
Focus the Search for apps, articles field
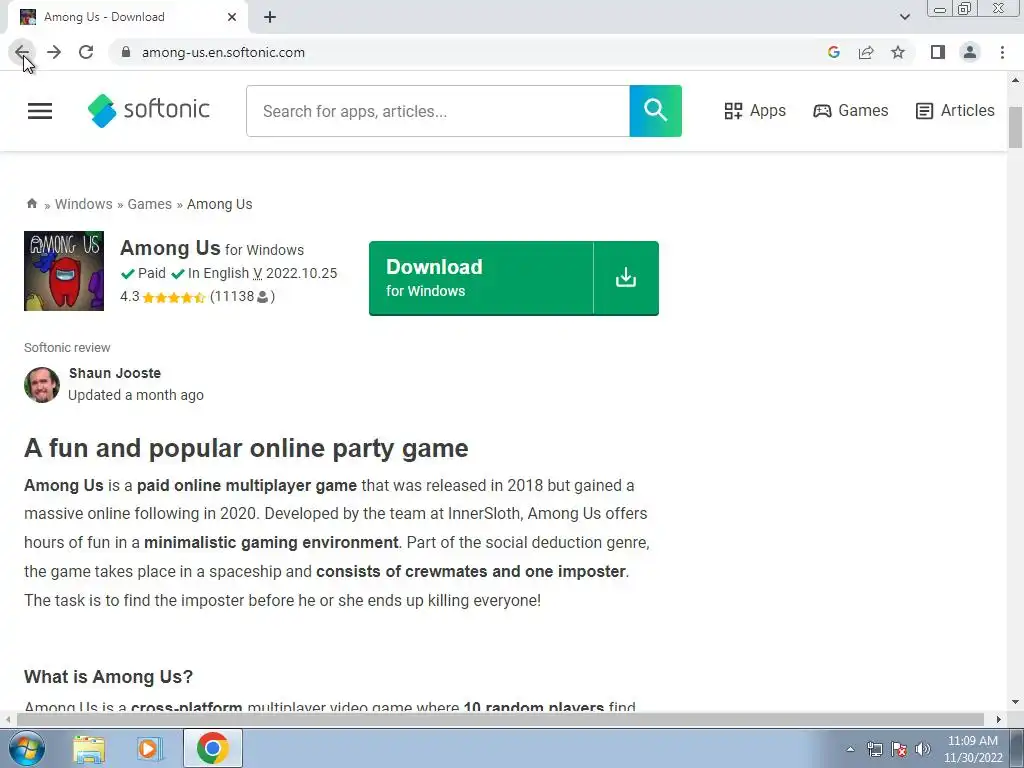click(x=438, y=111)
